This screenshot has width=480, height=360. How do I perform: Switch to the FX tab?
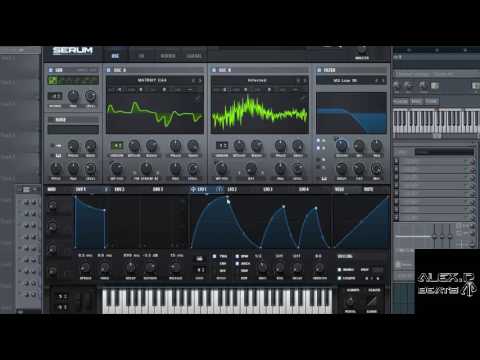tap(141, 56)
